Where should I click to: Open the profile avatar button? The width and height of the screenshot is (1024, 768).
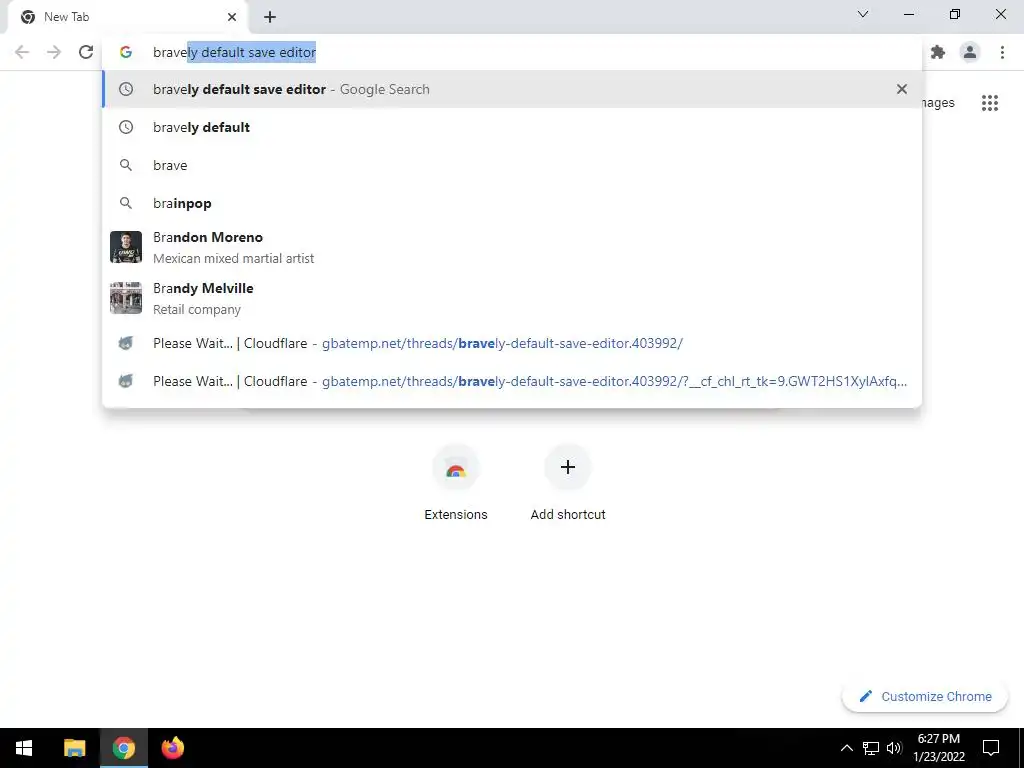[970, 52]
